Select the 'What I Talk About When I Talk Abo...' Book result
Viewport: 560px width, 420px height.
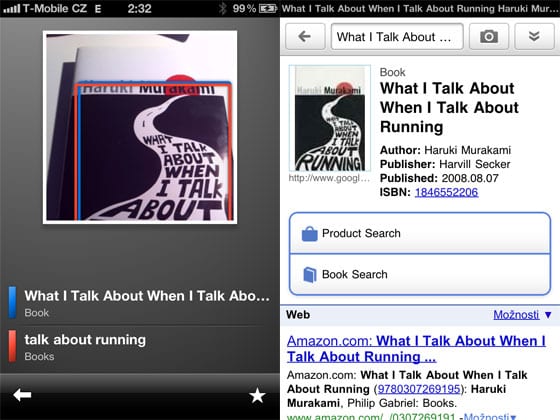coord(140,302)
